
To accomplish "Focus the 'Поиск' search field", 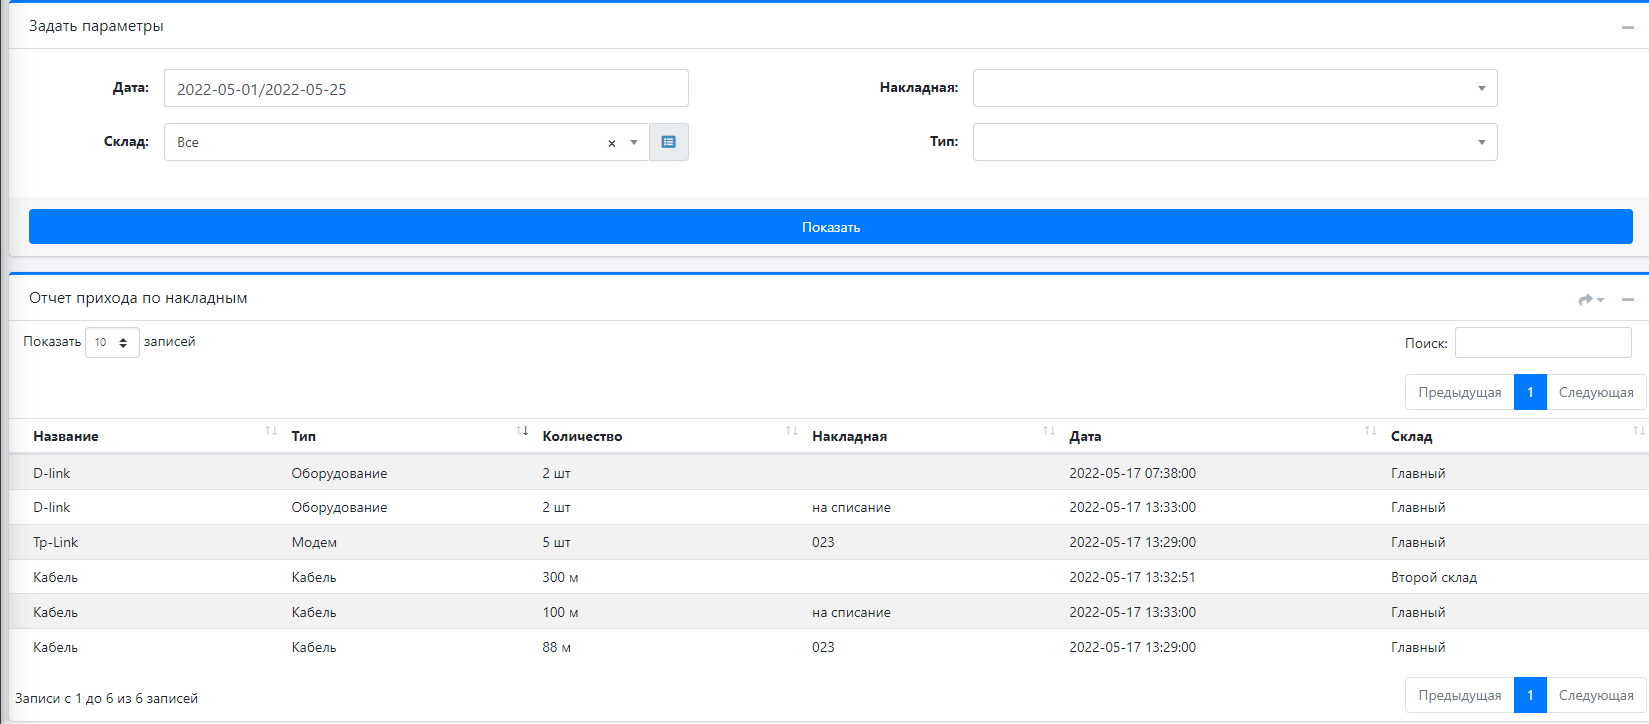I will point(1542,342).
